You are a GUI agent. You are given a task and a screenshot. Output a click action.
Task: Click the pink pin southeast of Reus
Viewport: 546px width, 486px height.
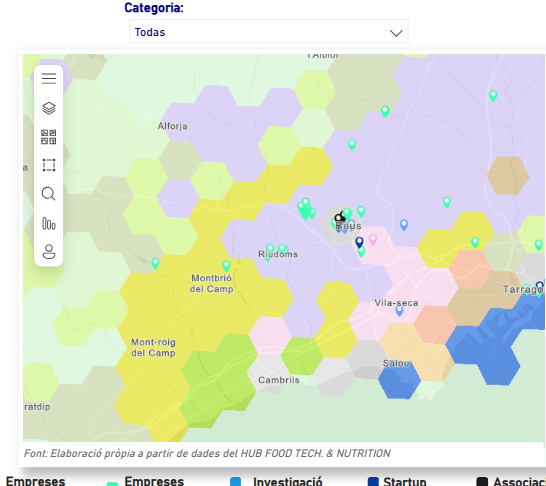coord(373,239)
